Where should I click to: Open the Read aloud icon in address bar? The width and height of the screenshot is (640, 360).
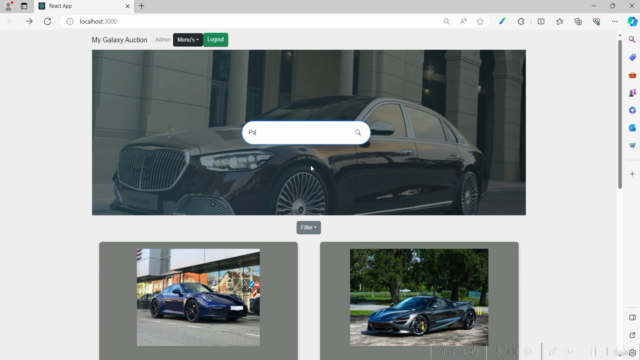click(463, 22)
